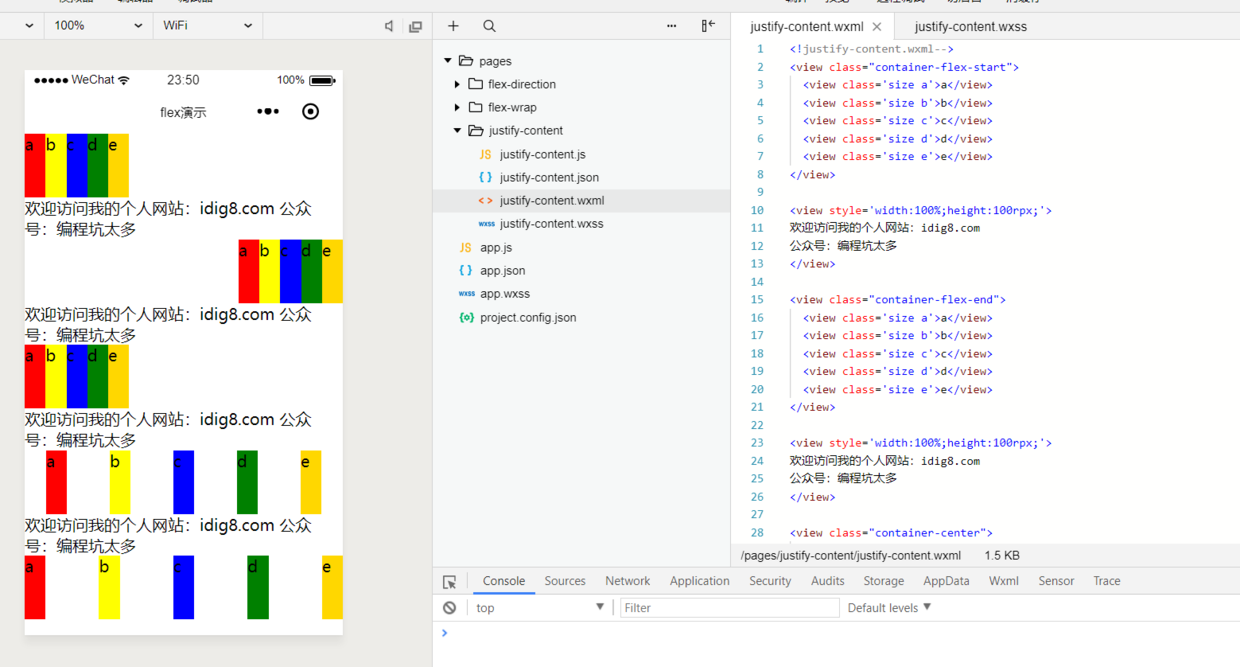
Task: Collapse the file tree panel icon
Action: 708,26
